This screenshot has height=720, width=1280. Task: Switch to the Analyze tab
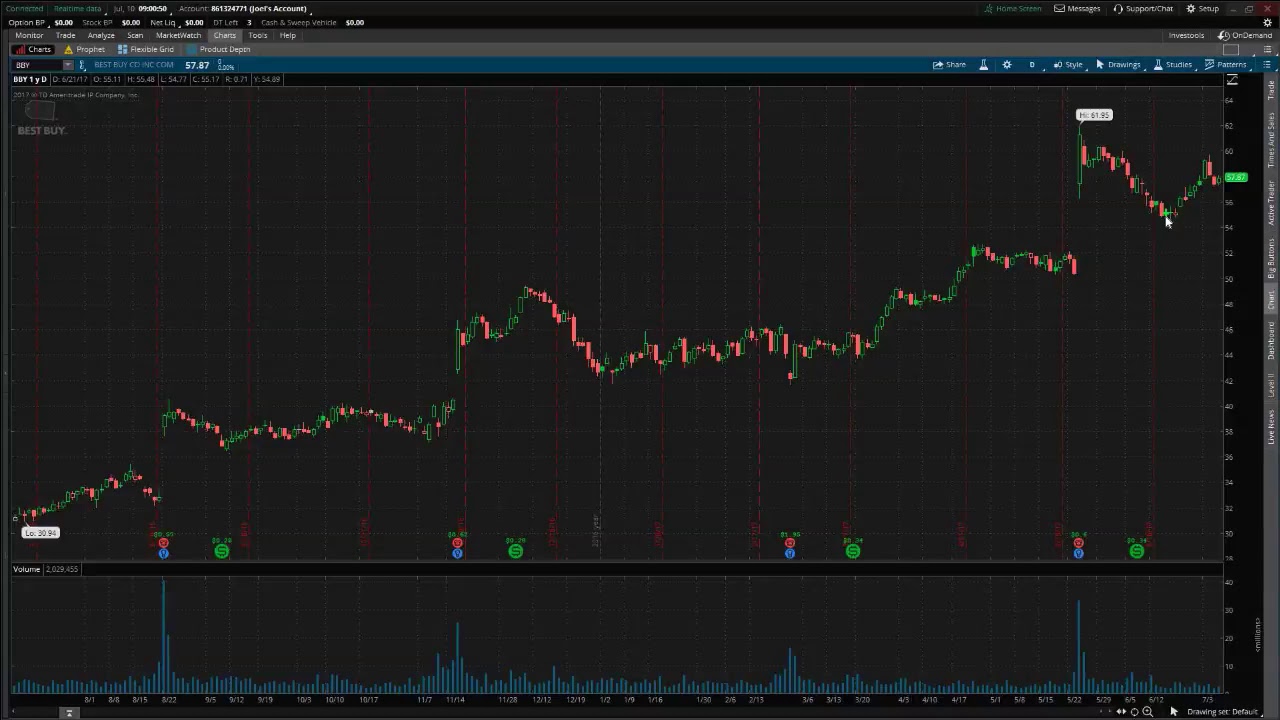pyautogui.click(x=101, y=35)
